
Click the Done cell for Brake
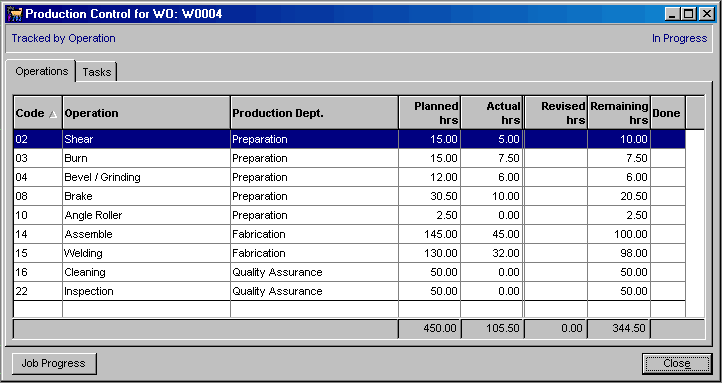pos(668,196)
